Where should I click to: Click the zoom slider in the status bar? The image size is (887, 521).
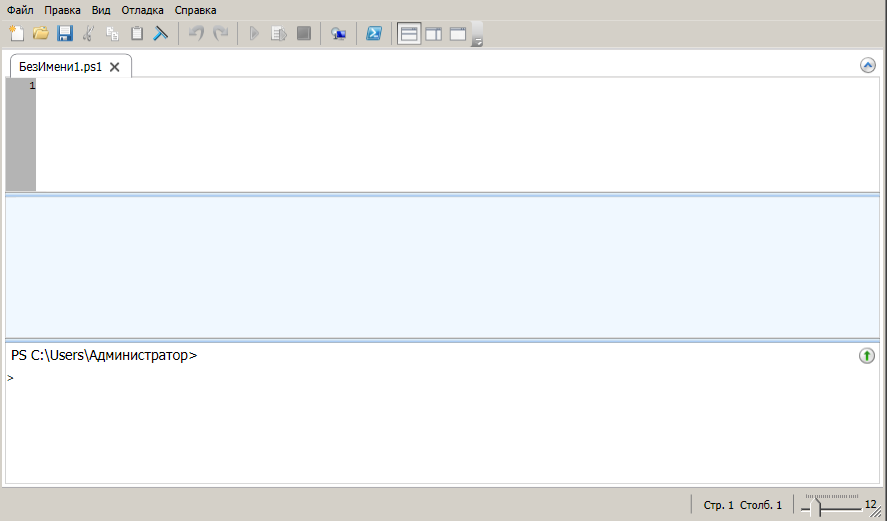click(x=817, y=506)
